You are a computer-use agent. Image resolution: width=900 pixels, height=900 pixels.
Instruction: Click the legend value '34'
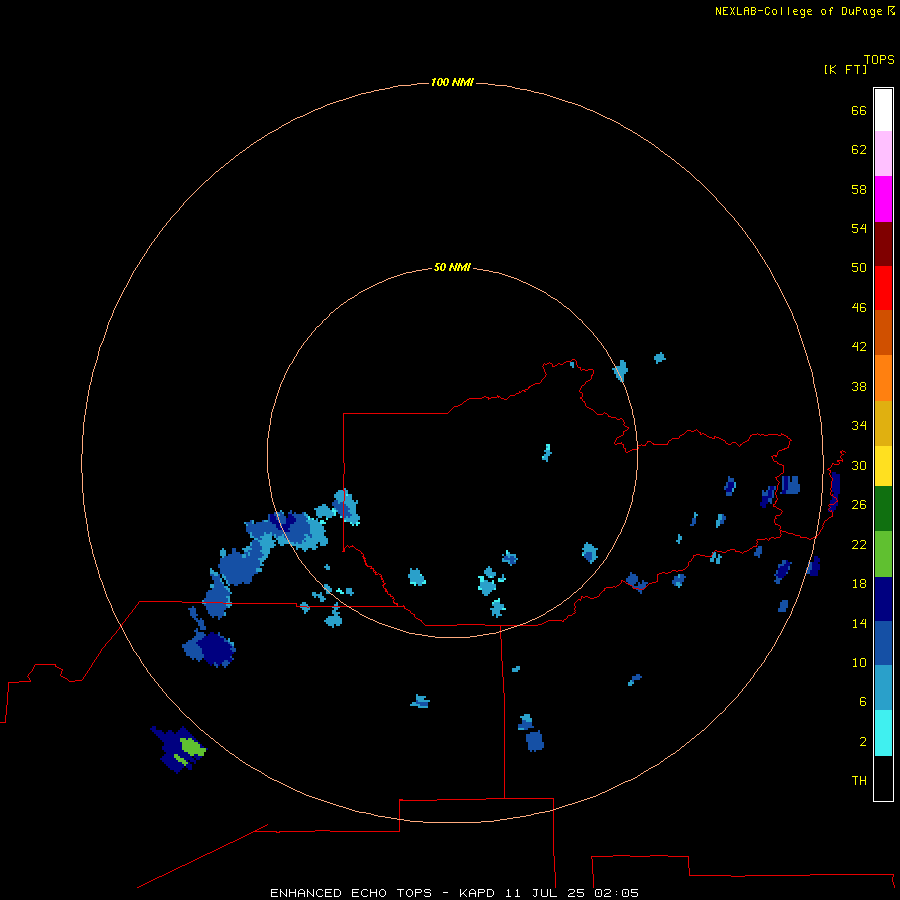tap(859, 426)
